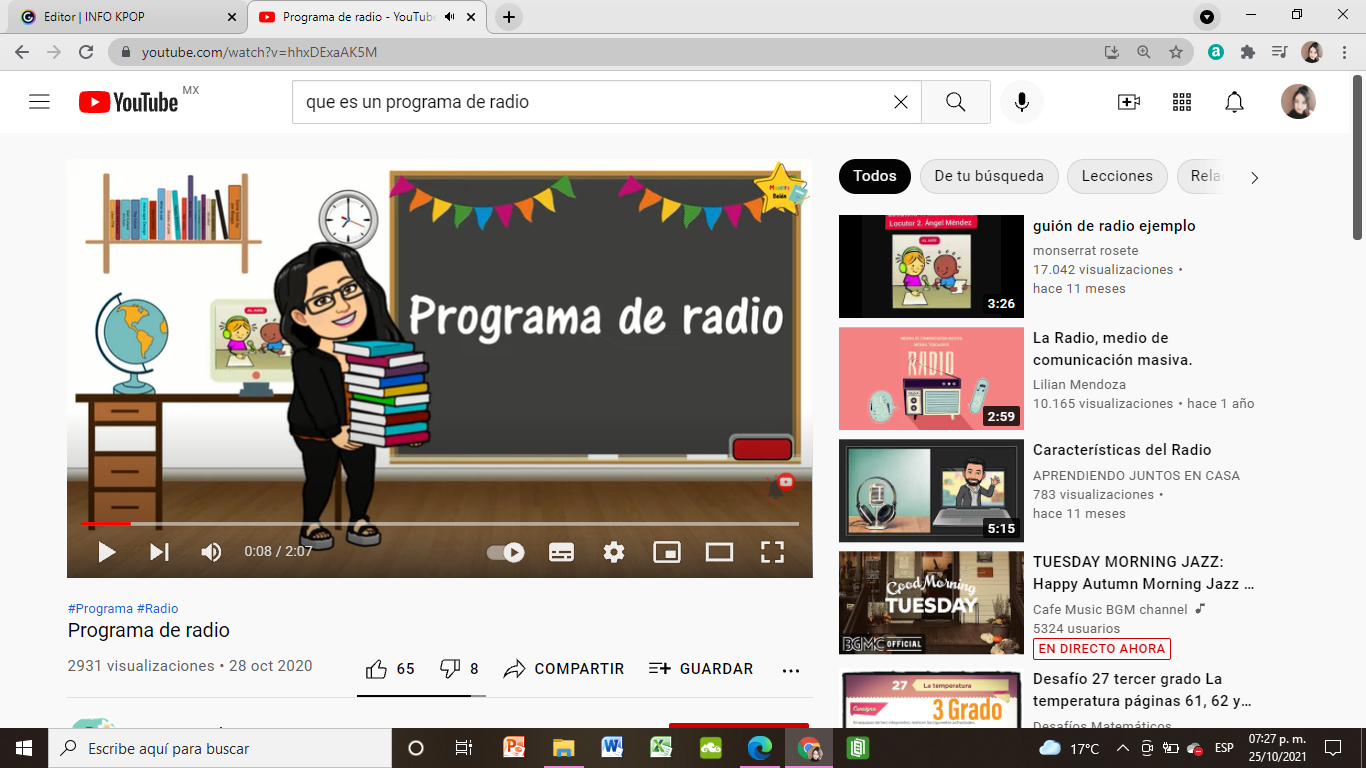Image resolution: width=1366 pixels, height=768 pixels.
Task: Open the more actions ellipsis menu
Action: (x=791, y=668)
